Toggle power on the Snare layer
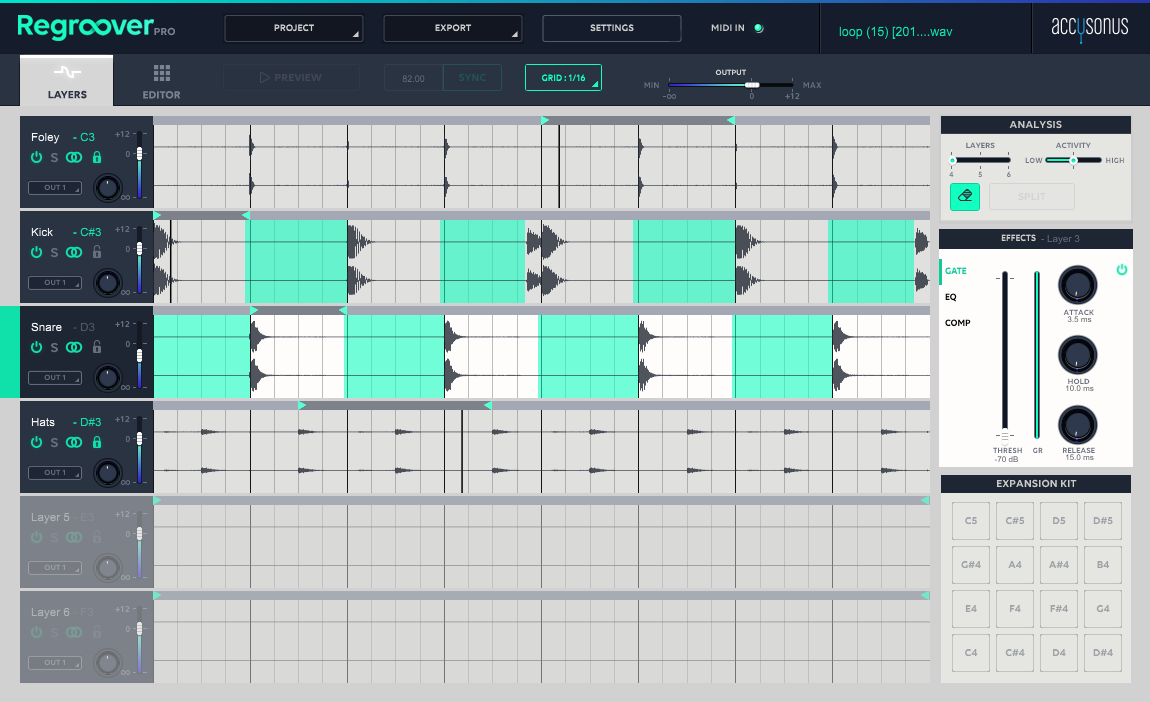Viewport: 1150px width, 702px height. pos(36,347)
